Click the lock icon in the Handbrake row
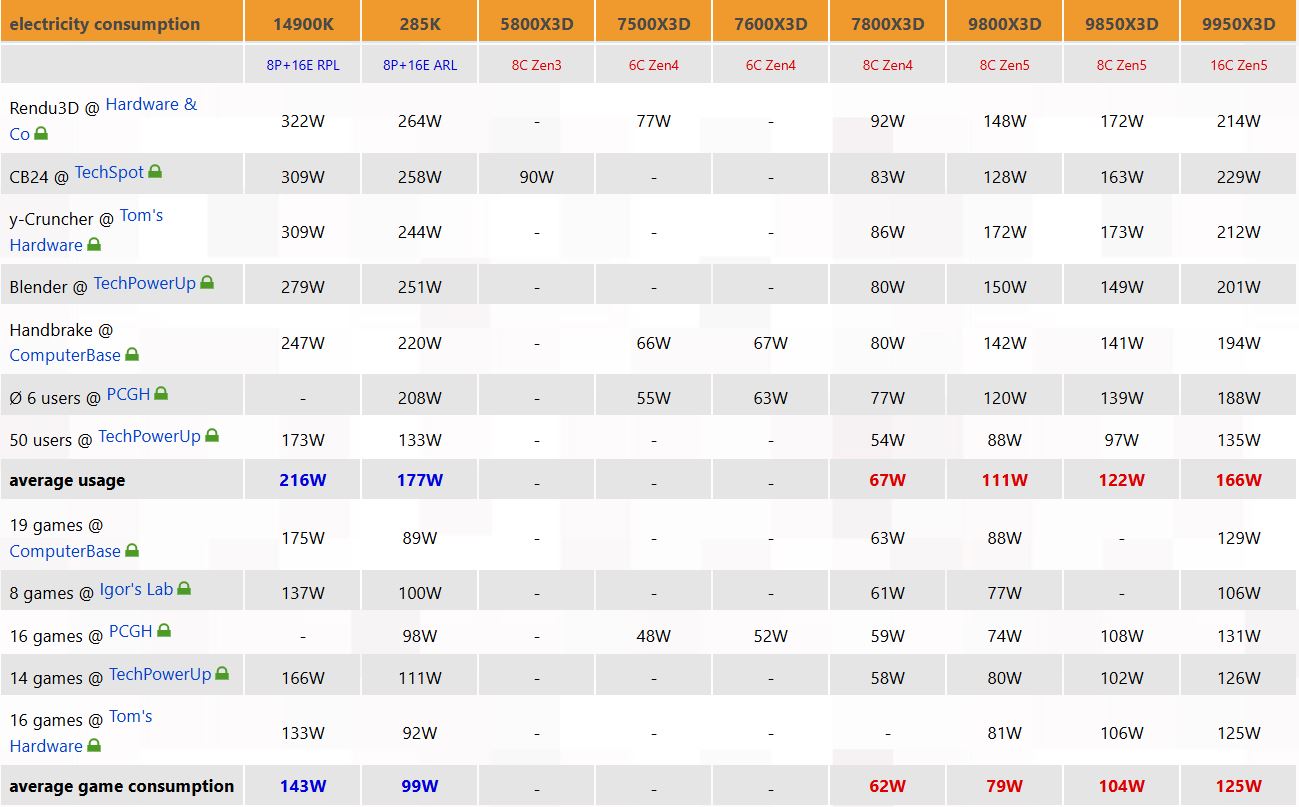Viewport: 1299px width, 807px height. pyautogui.click(x=132, y=355)
